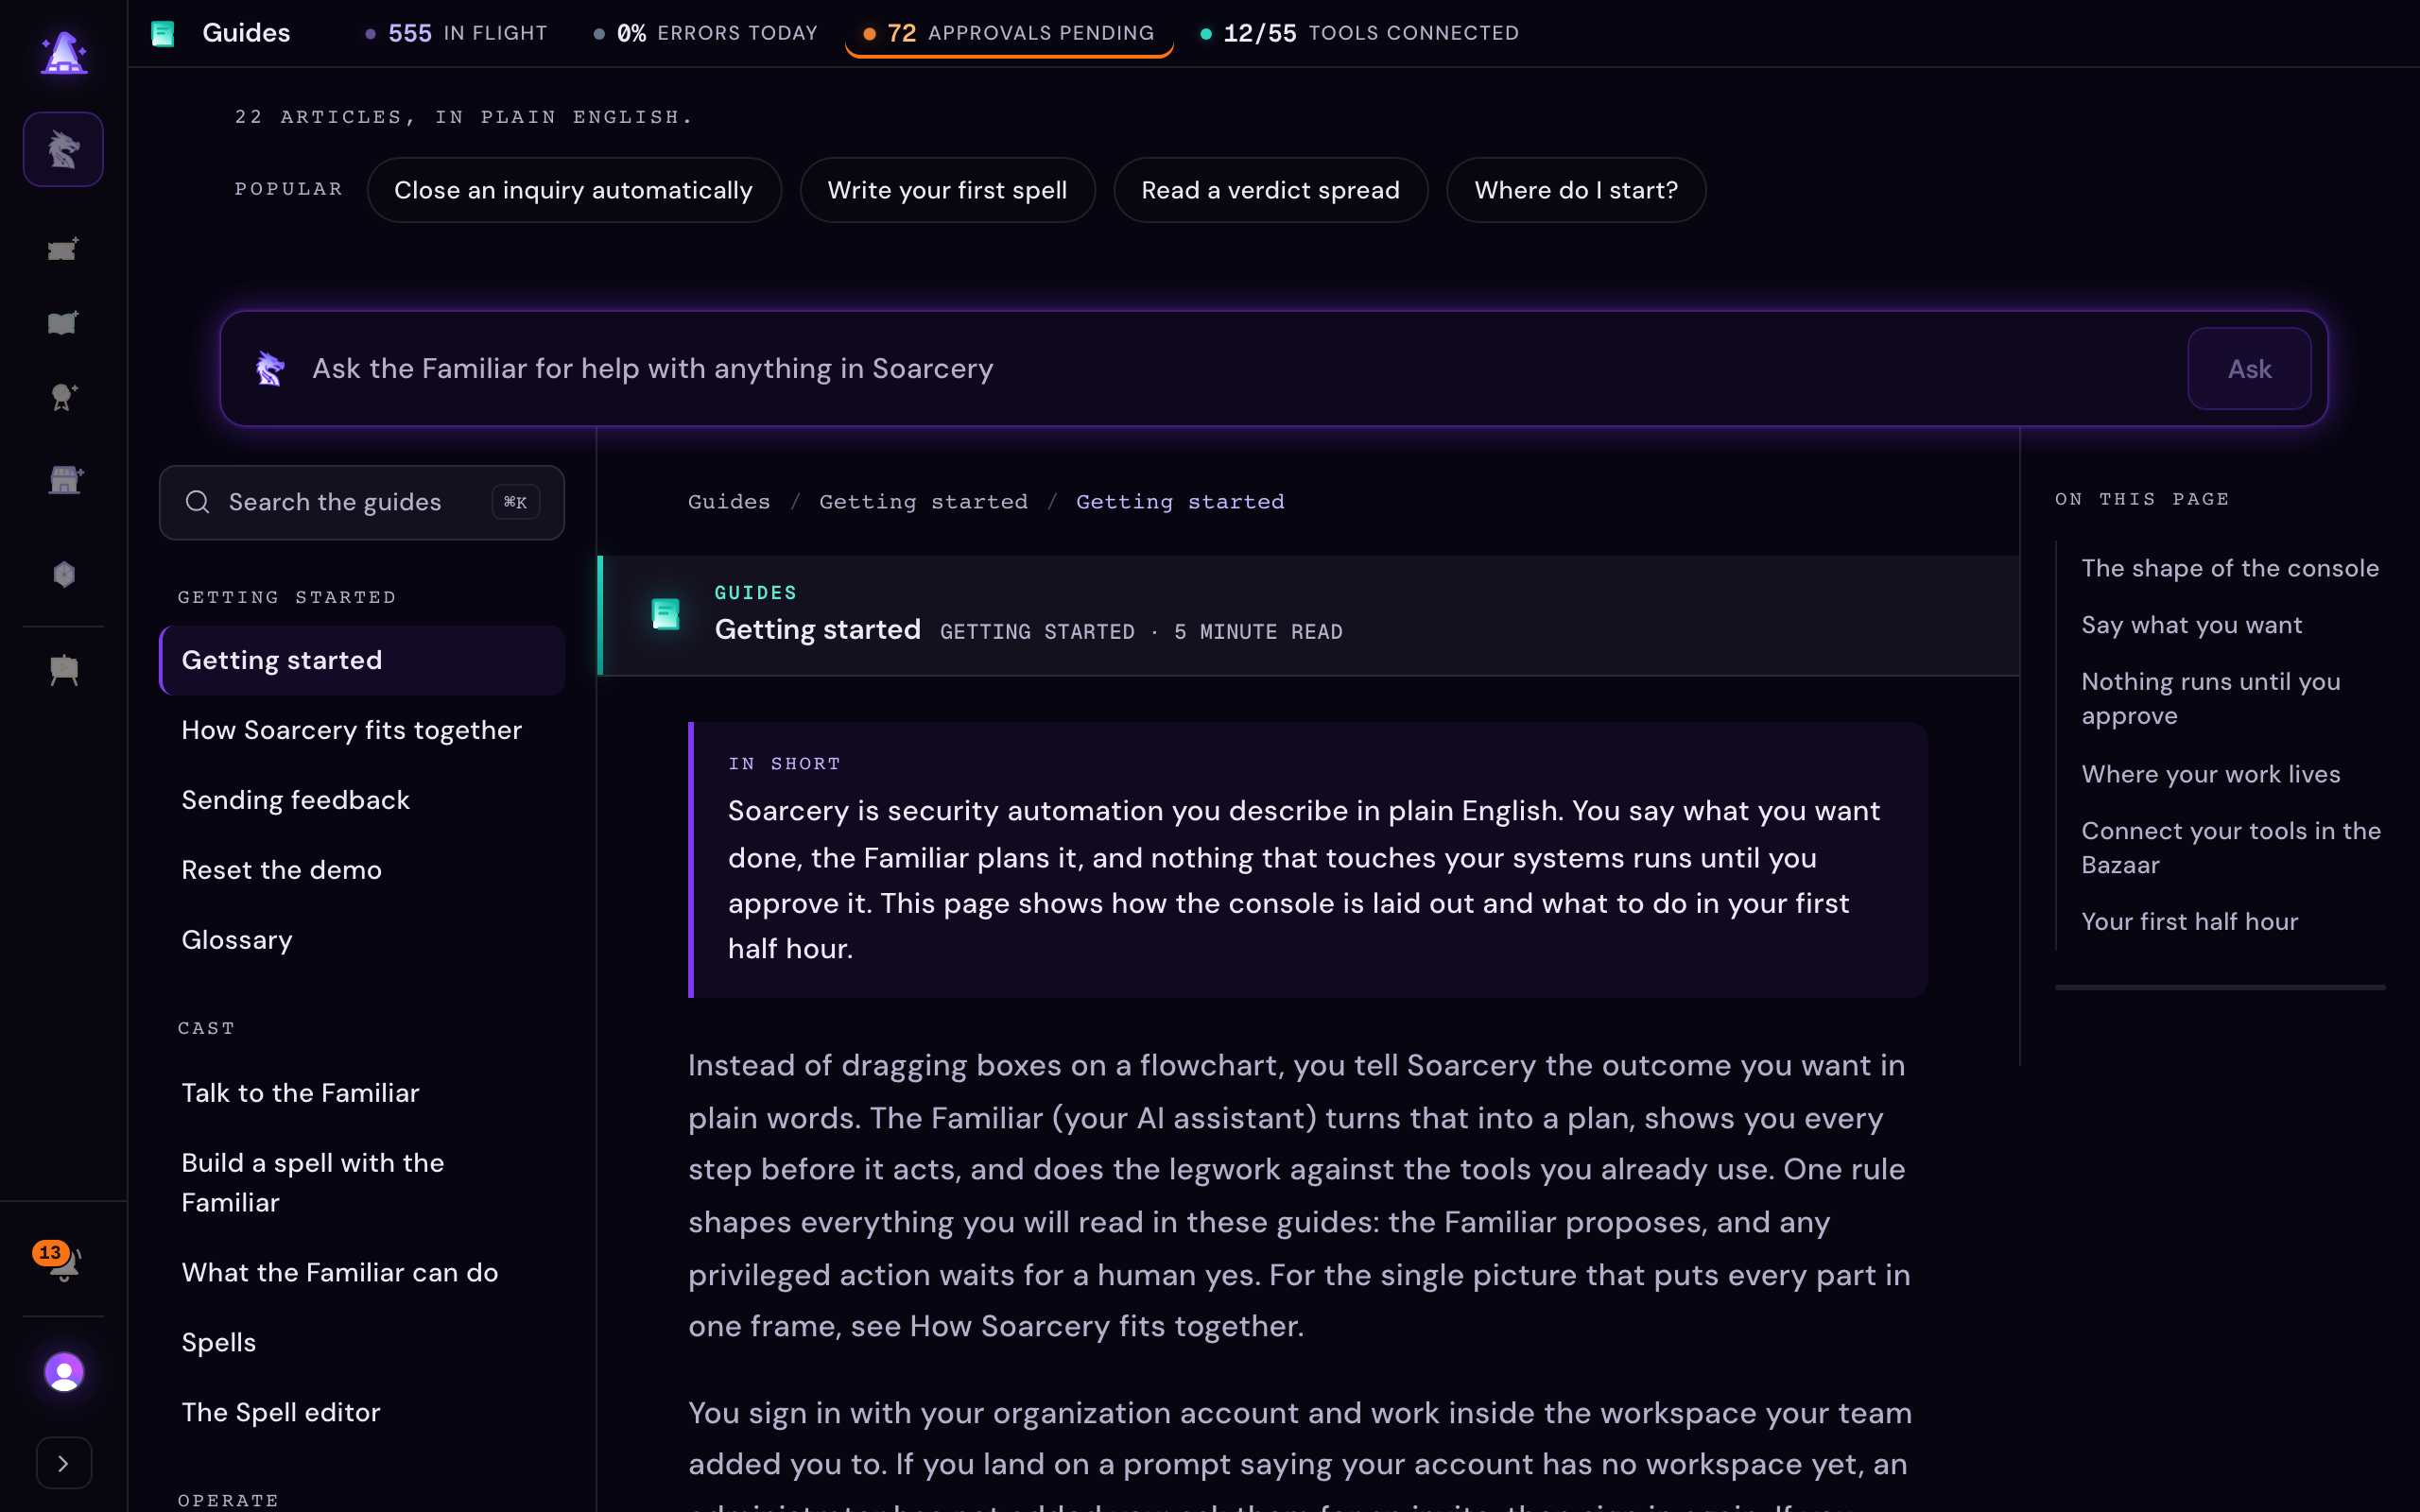Click the Guides page title in header

tap(246, 33)
